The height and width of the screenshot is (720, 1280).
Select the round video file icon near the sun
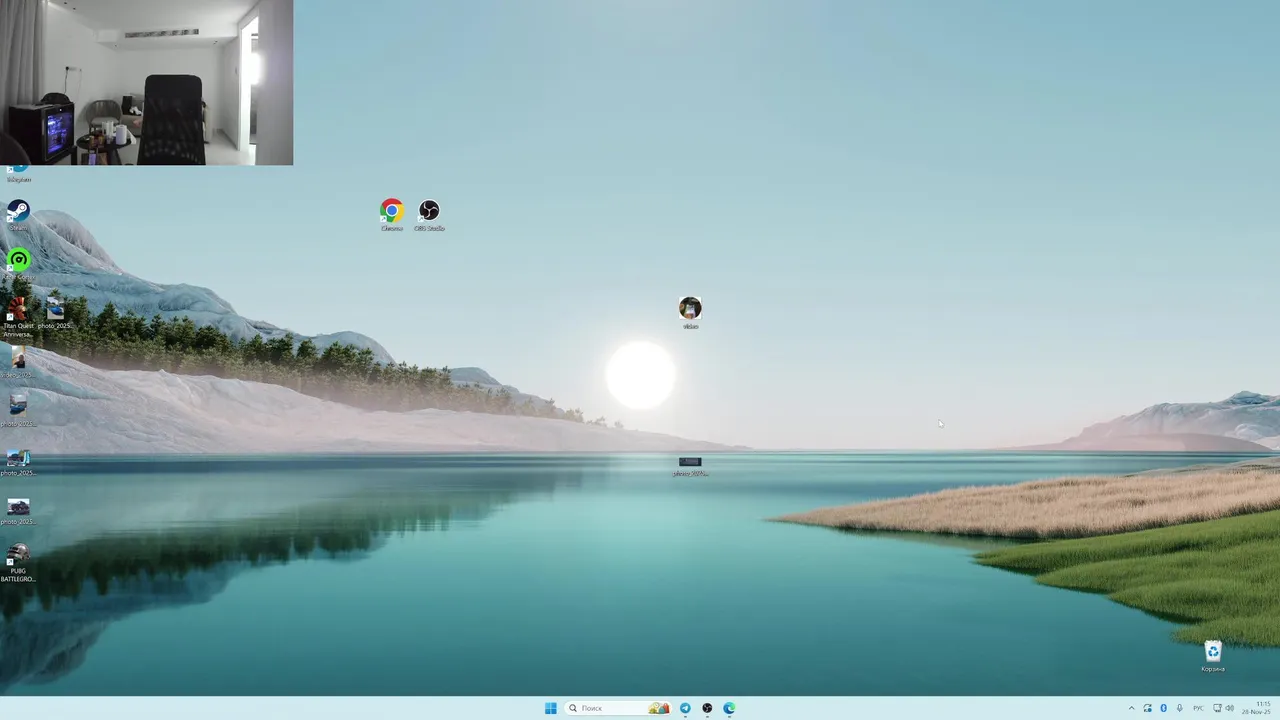point(690,312)
